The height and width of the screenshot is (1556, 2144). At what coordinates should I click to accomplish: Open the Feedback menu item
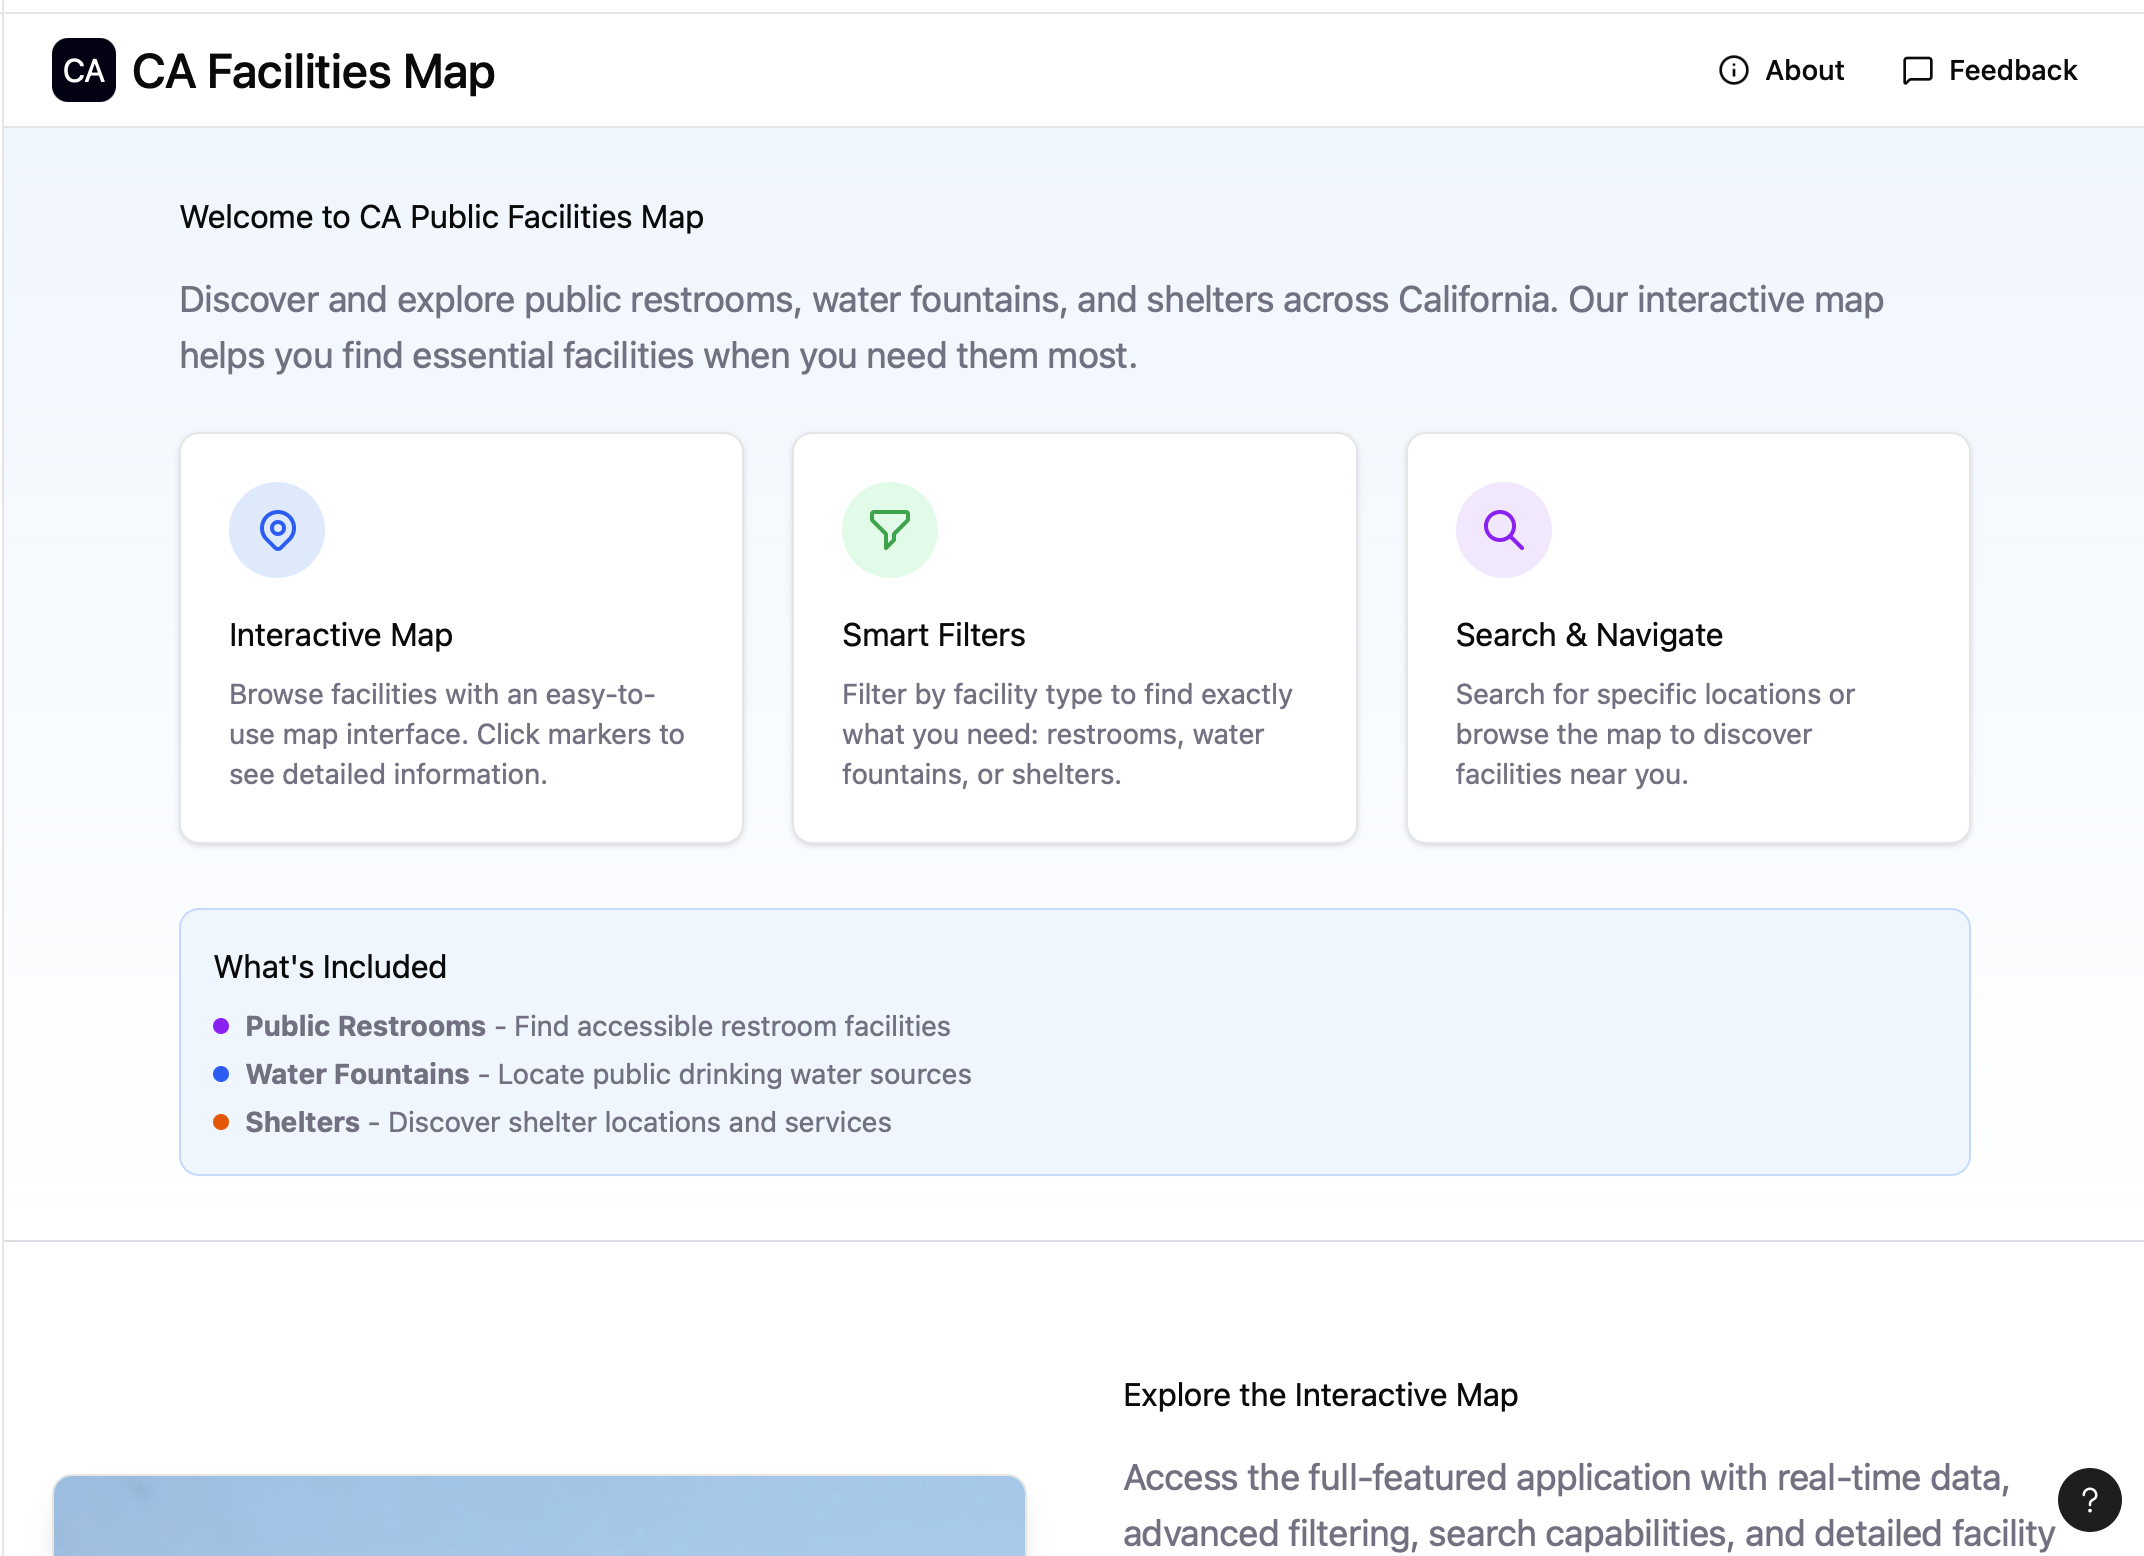click(x=2012, y=70)
